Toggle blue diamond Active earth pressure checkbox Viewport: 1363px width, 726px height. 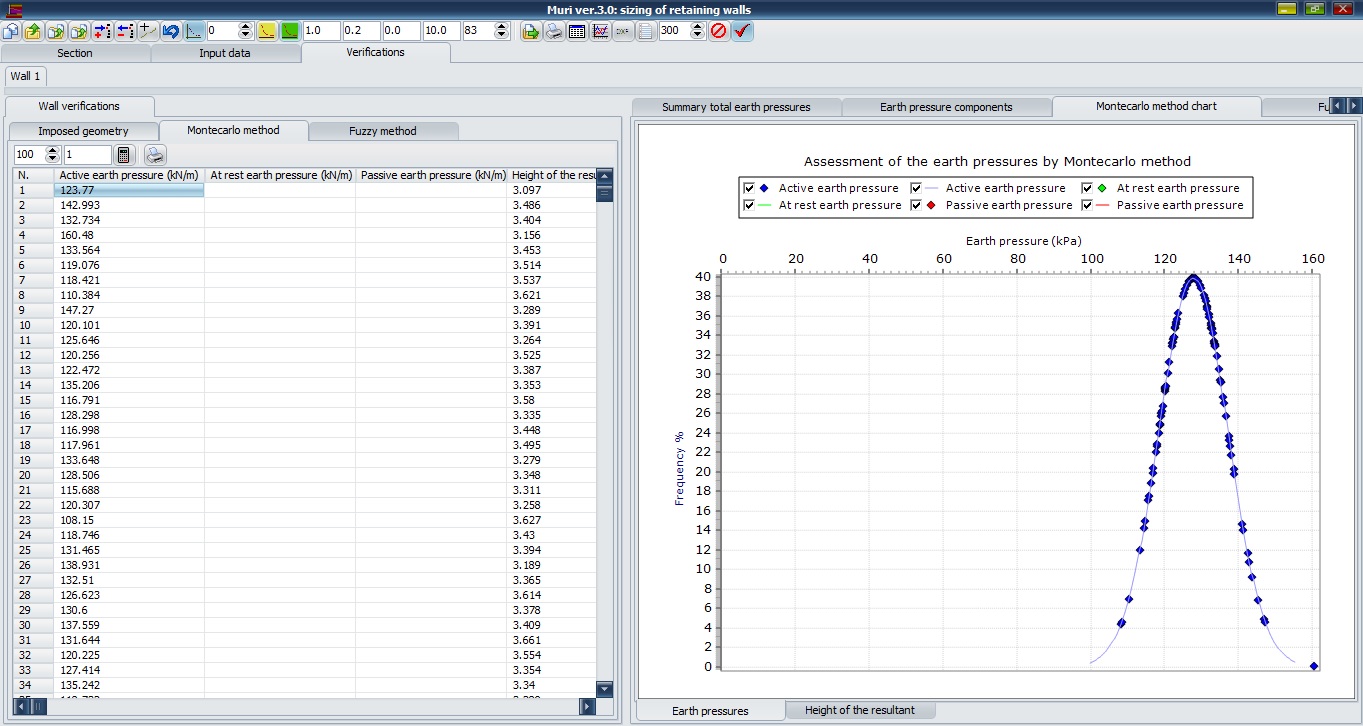click(750, 188)
